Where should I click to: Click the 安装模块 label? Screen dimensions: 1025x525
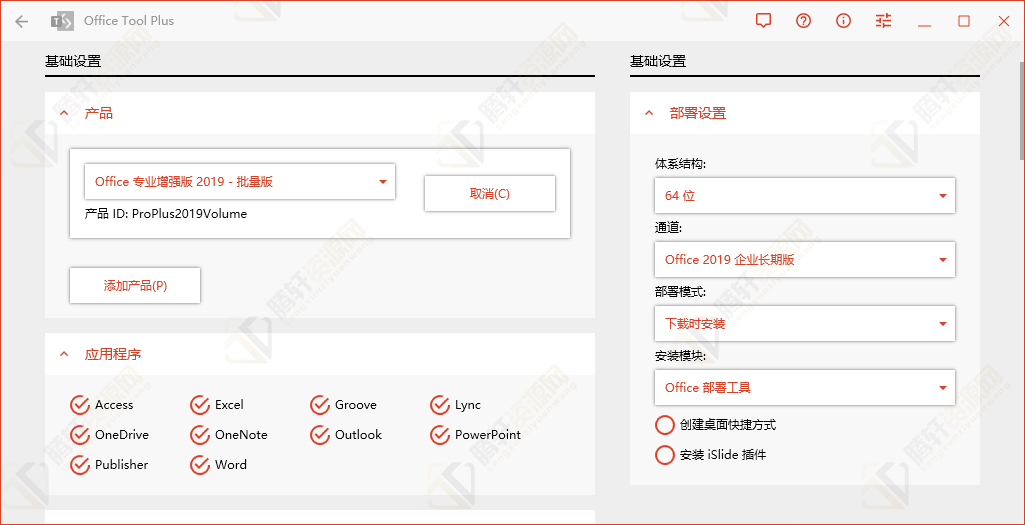point(681,356)
